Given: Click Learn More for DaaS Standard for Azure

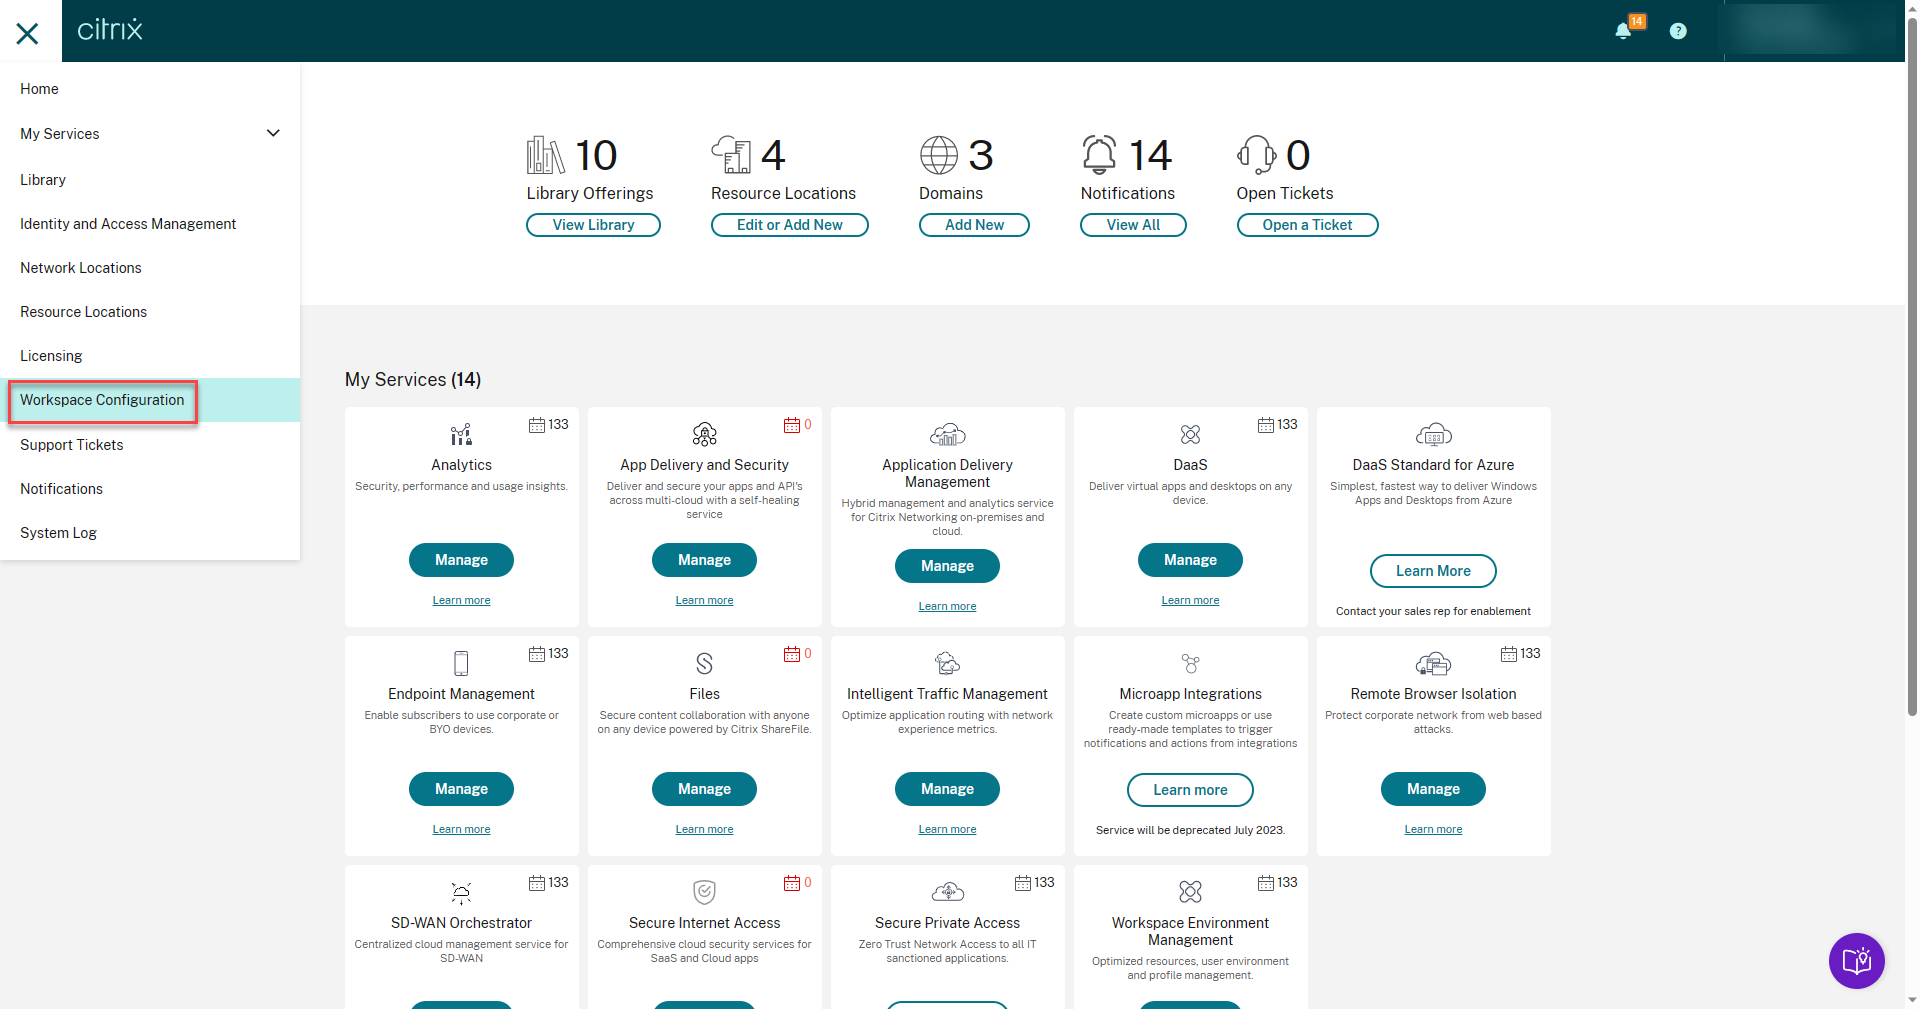Looking at the screenshot, I should click(x=1433, y=571).
